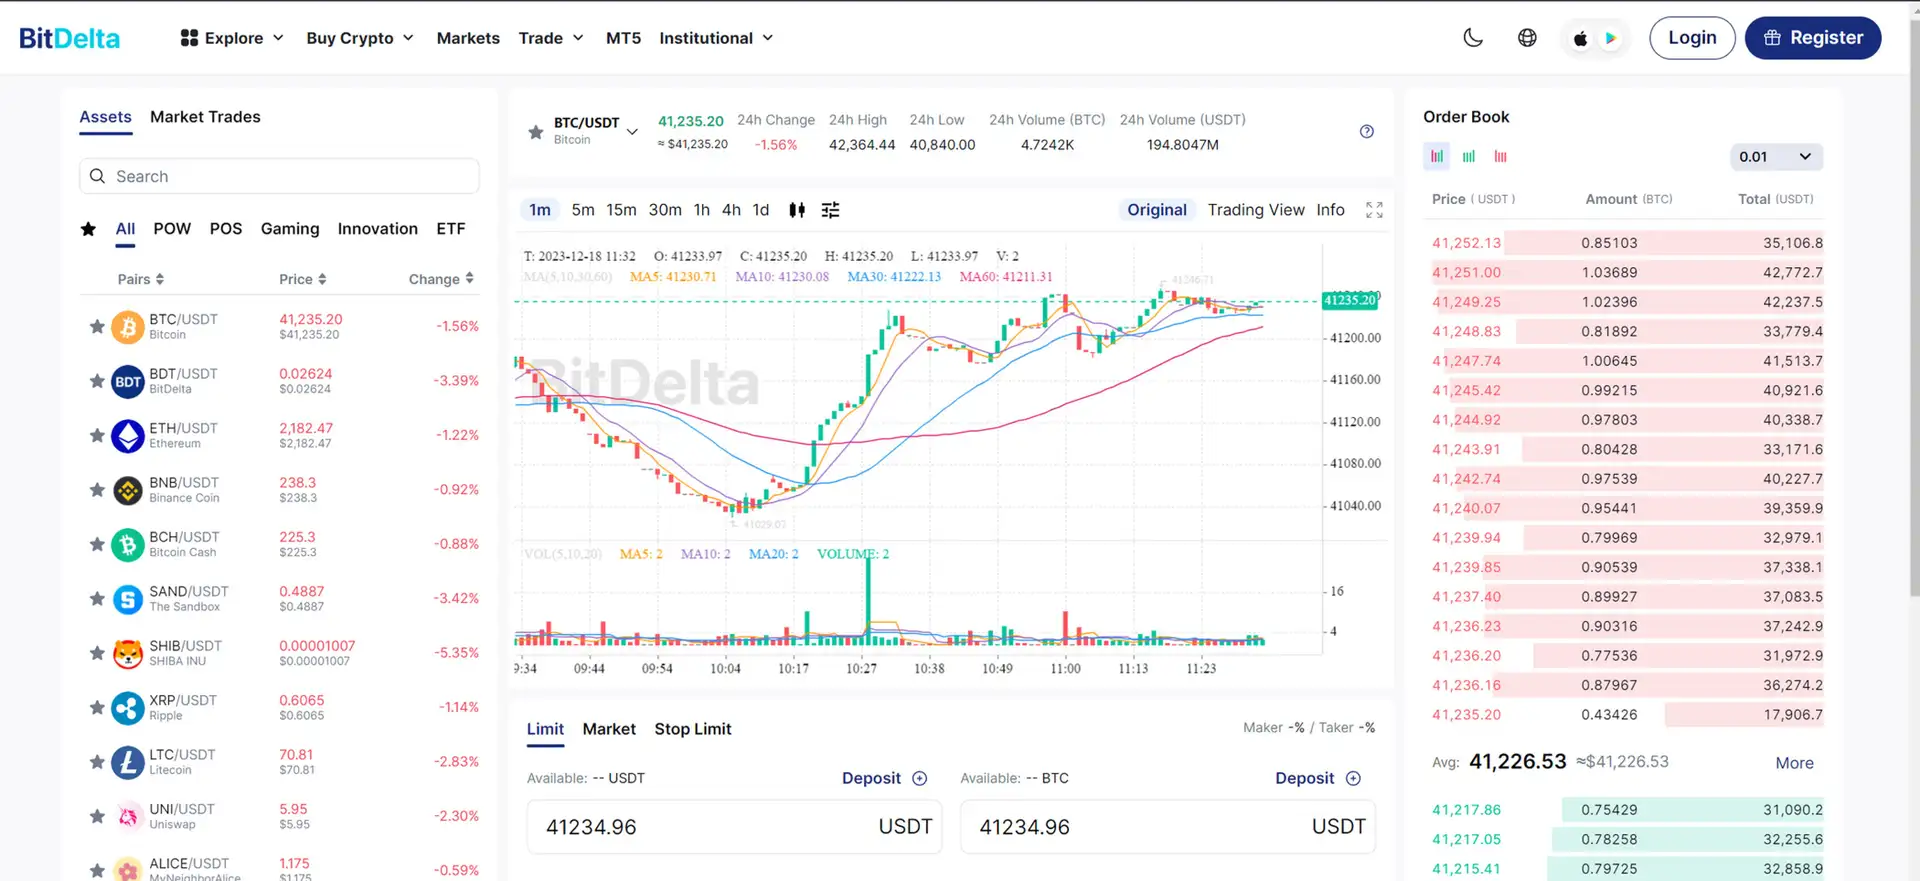Image resolution: width=1920 pixels, height=881 pixels.
Task: Expand the BTC/USDT pair selector
Action: 632,132
